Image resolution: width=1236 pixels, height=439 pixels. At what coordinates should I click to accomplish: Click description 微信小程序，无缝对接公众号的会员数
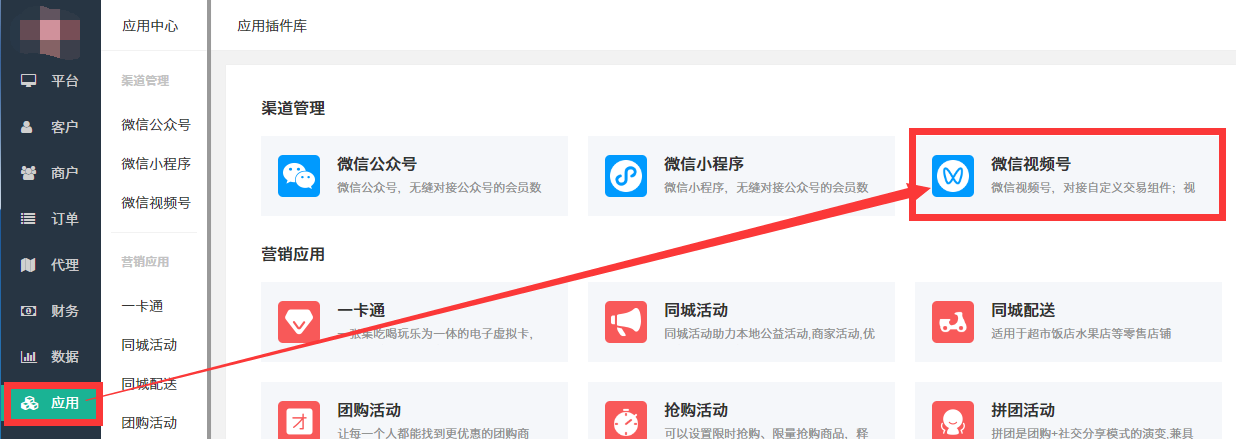pos(766,187)
